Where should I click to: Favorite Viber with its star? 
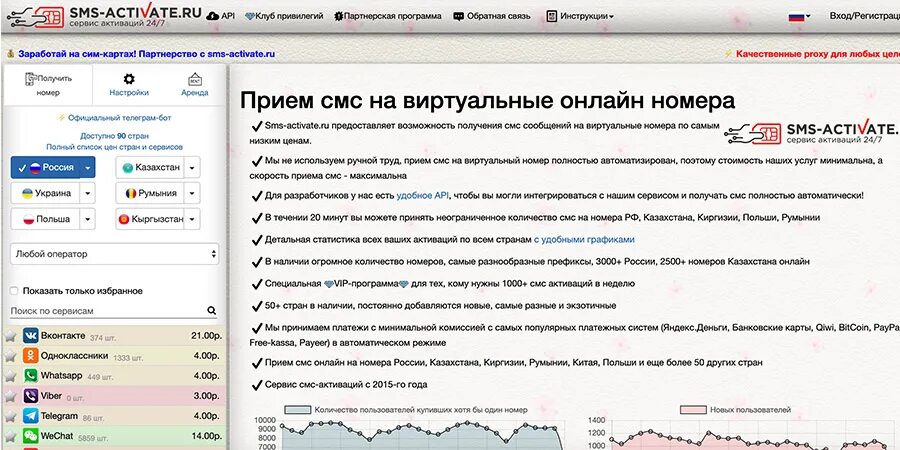tap(10, 397)
